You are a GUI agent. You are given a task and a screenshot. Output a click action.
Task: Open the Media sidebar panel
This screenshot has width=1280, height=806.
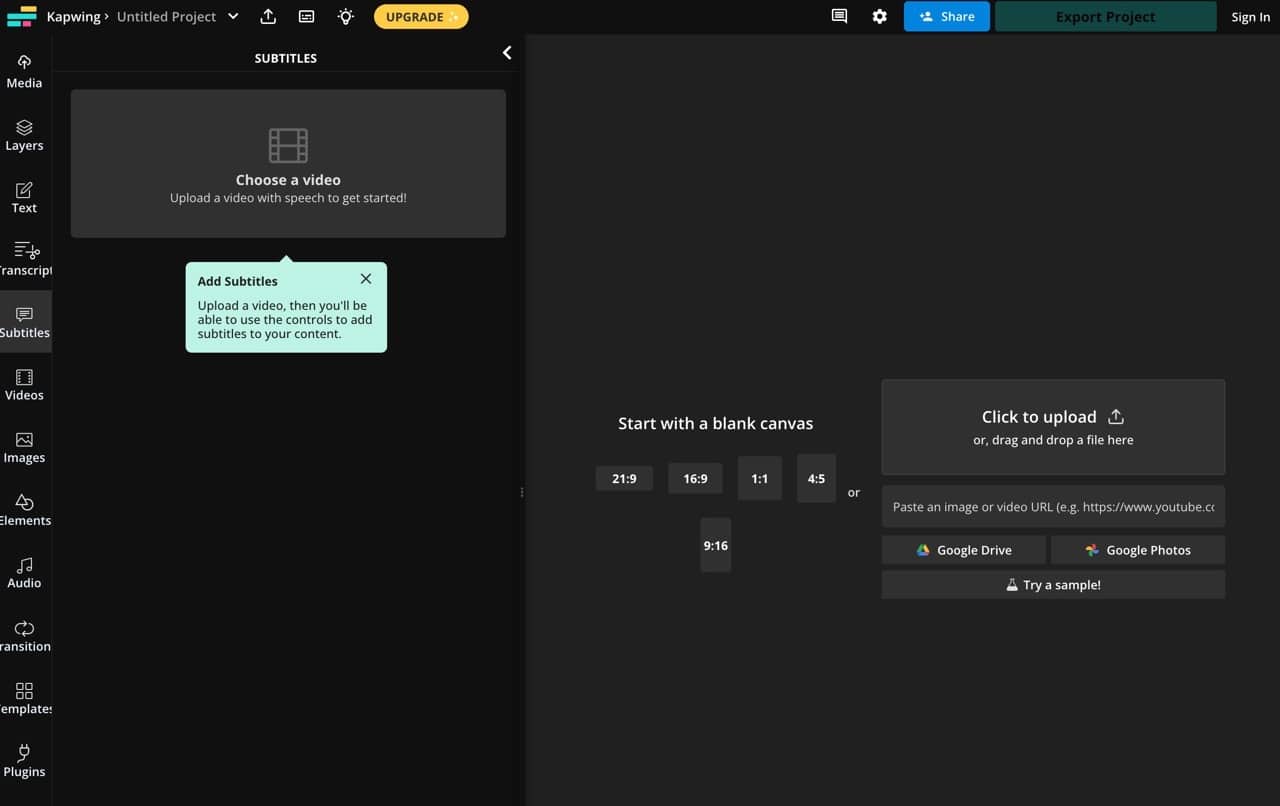pyautogui.click(x=24, y=71)
